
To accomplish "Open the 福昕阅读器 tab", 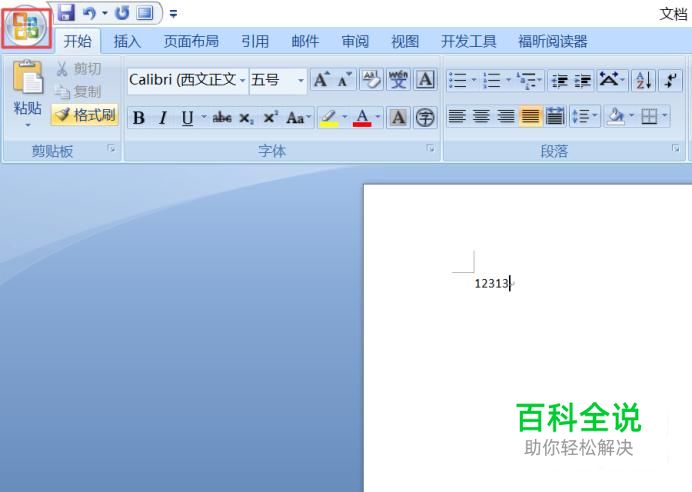I will click(553, 41).
